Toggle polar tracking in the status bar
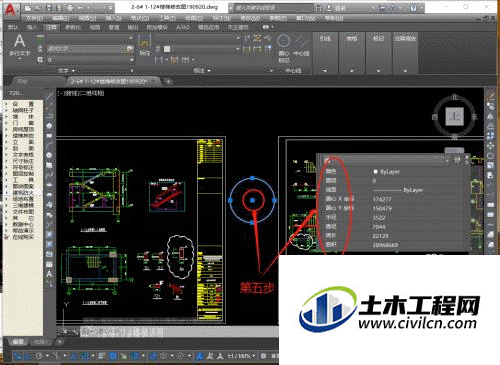 tap(39, 356)
